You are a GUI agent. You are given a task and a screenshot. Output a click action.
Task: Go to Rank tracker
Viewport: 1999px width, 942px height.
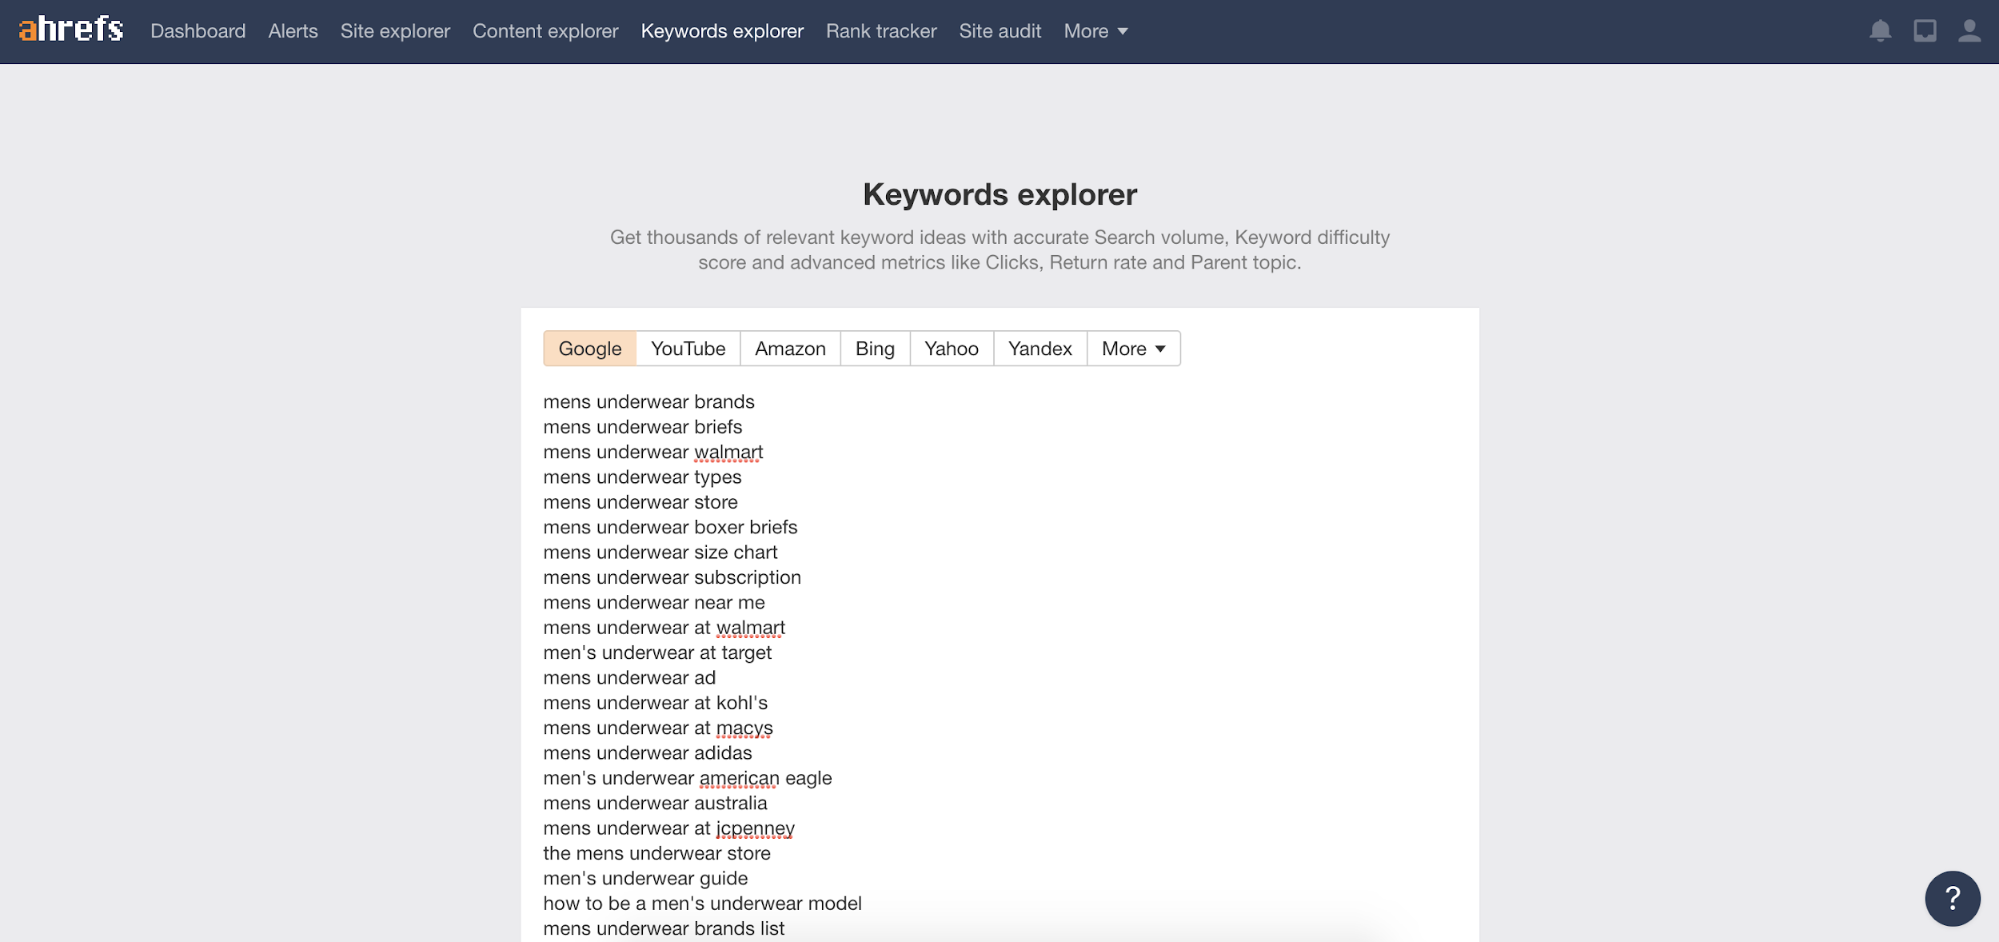click(x=881, y=31)
